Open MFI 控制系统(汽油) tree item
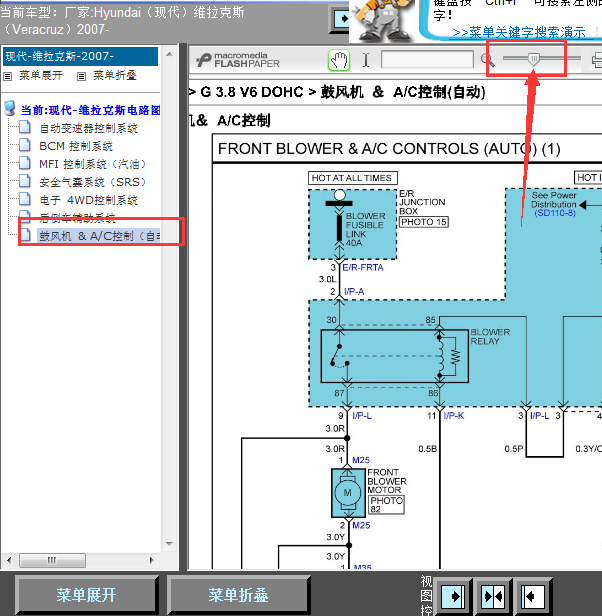 pos(93,164)
